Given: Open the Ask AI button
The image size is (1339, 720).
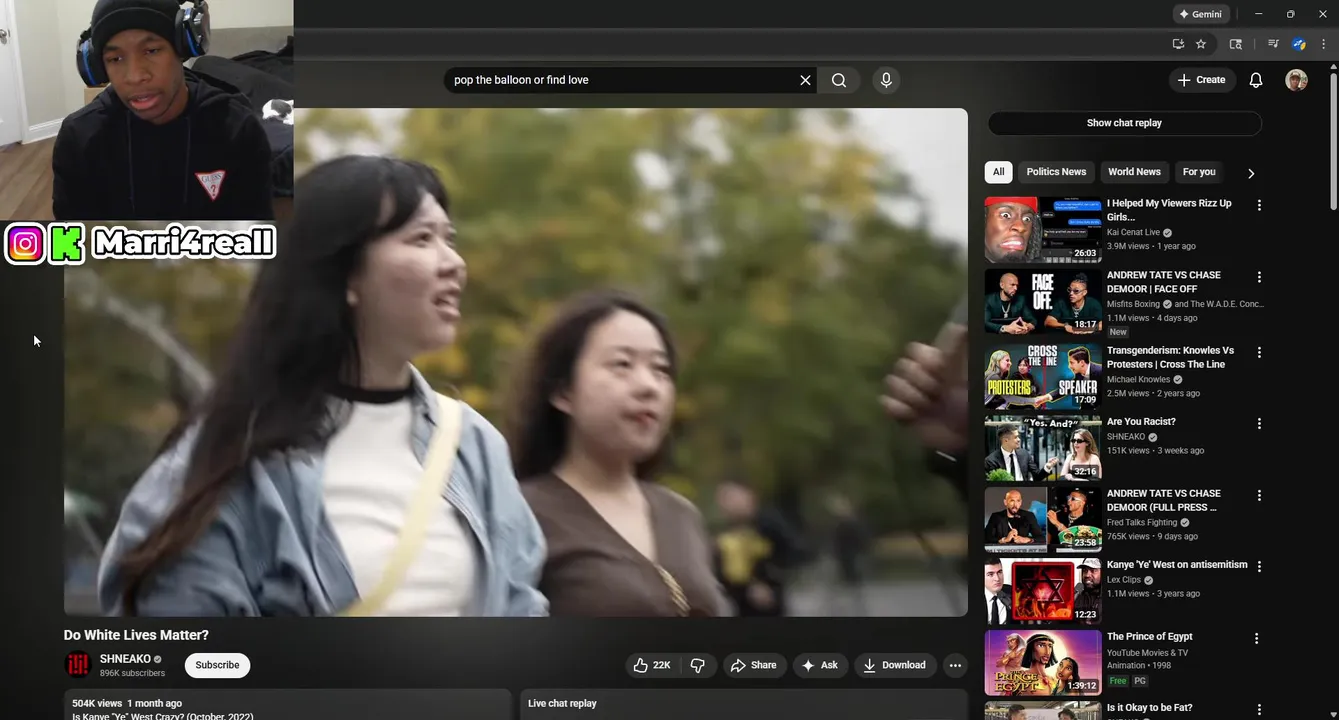Looking at the screenshot, I should coord(820,665).
